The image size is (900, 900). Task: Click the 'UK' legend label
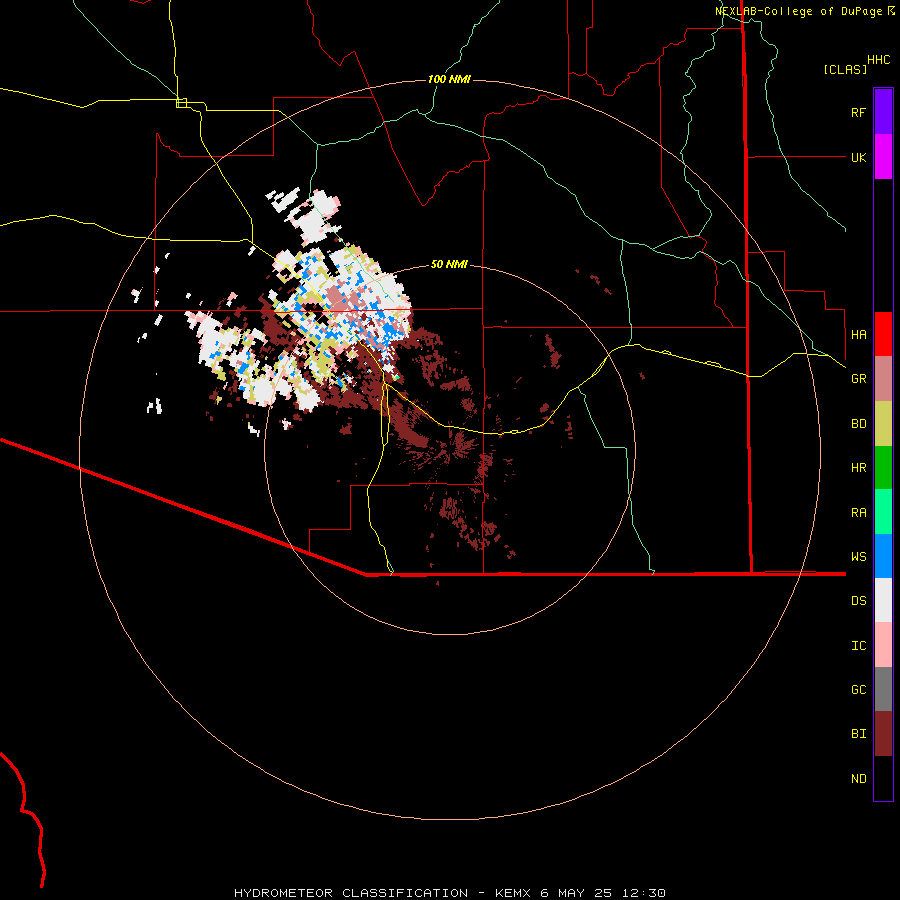point(858,157)
